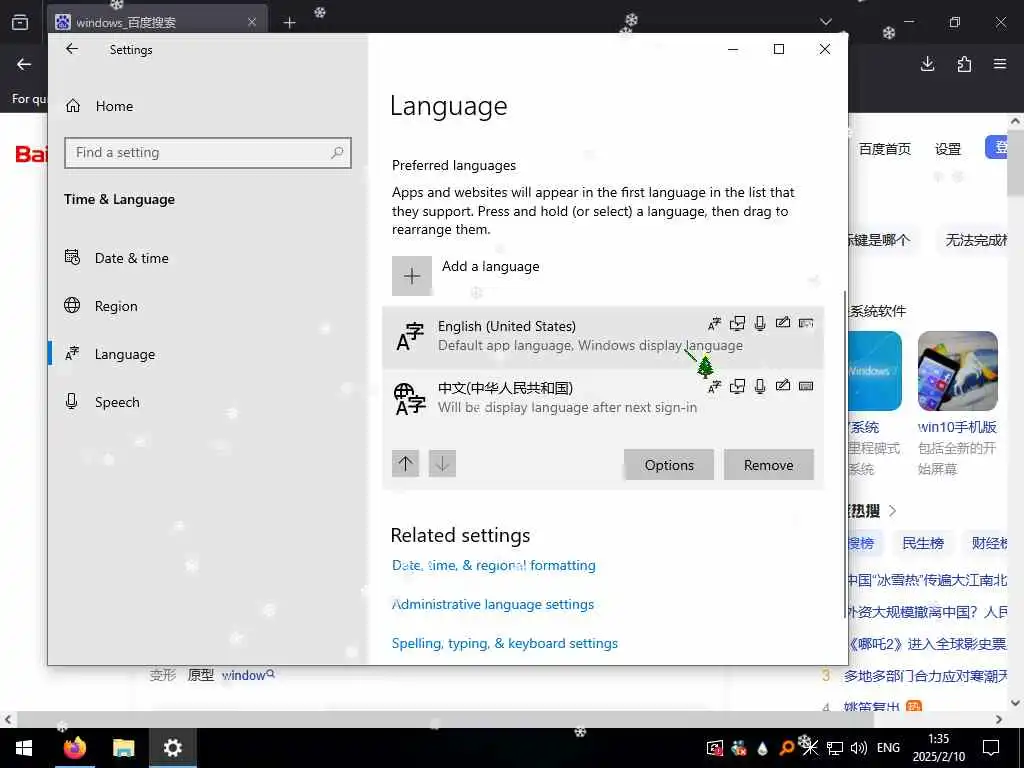Click the ENG input language indicator

pyautogui.click(x=888, y=748)
